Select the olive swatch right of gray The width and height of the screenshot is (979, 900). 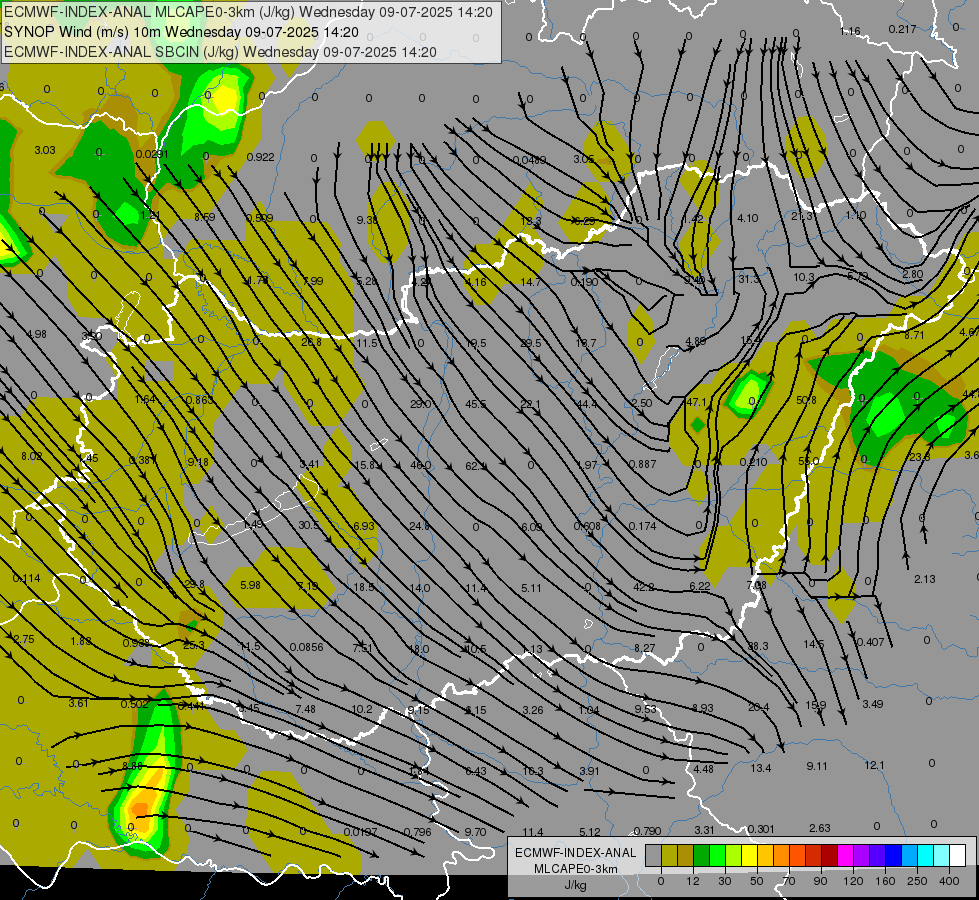click(x=669, y=855)
